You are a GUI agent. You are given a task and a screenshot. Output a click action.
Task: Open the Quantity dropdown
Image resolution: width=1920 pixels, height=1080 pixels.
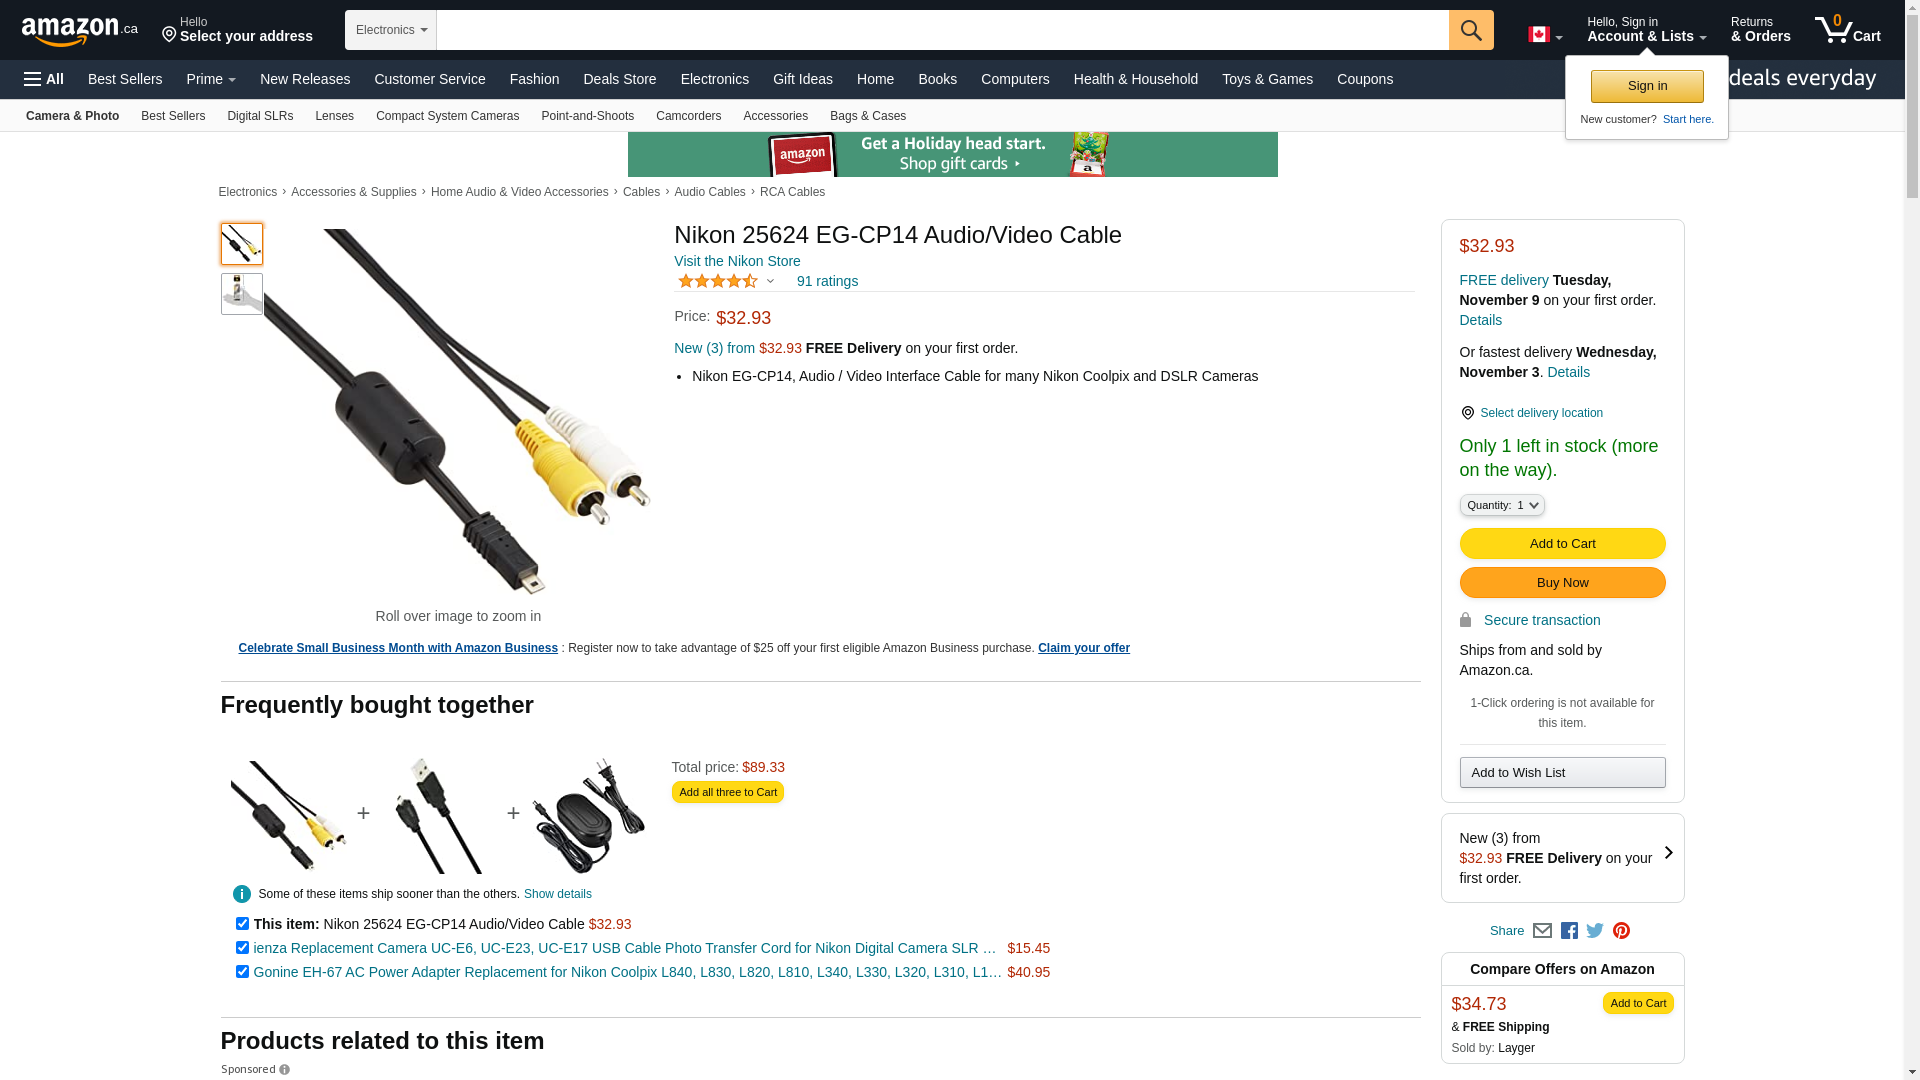click(1502, 505)
